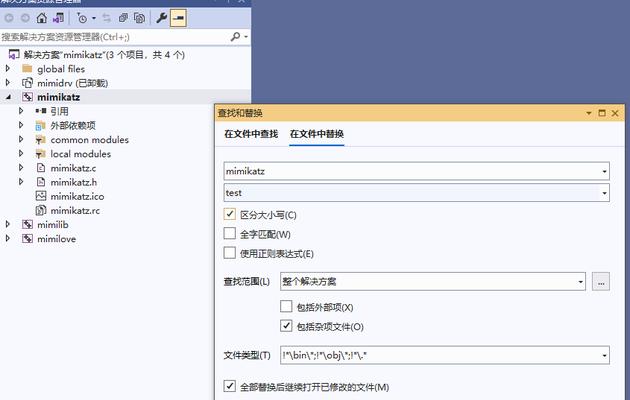Click the mimilib project icon

[x=27, y=224]
